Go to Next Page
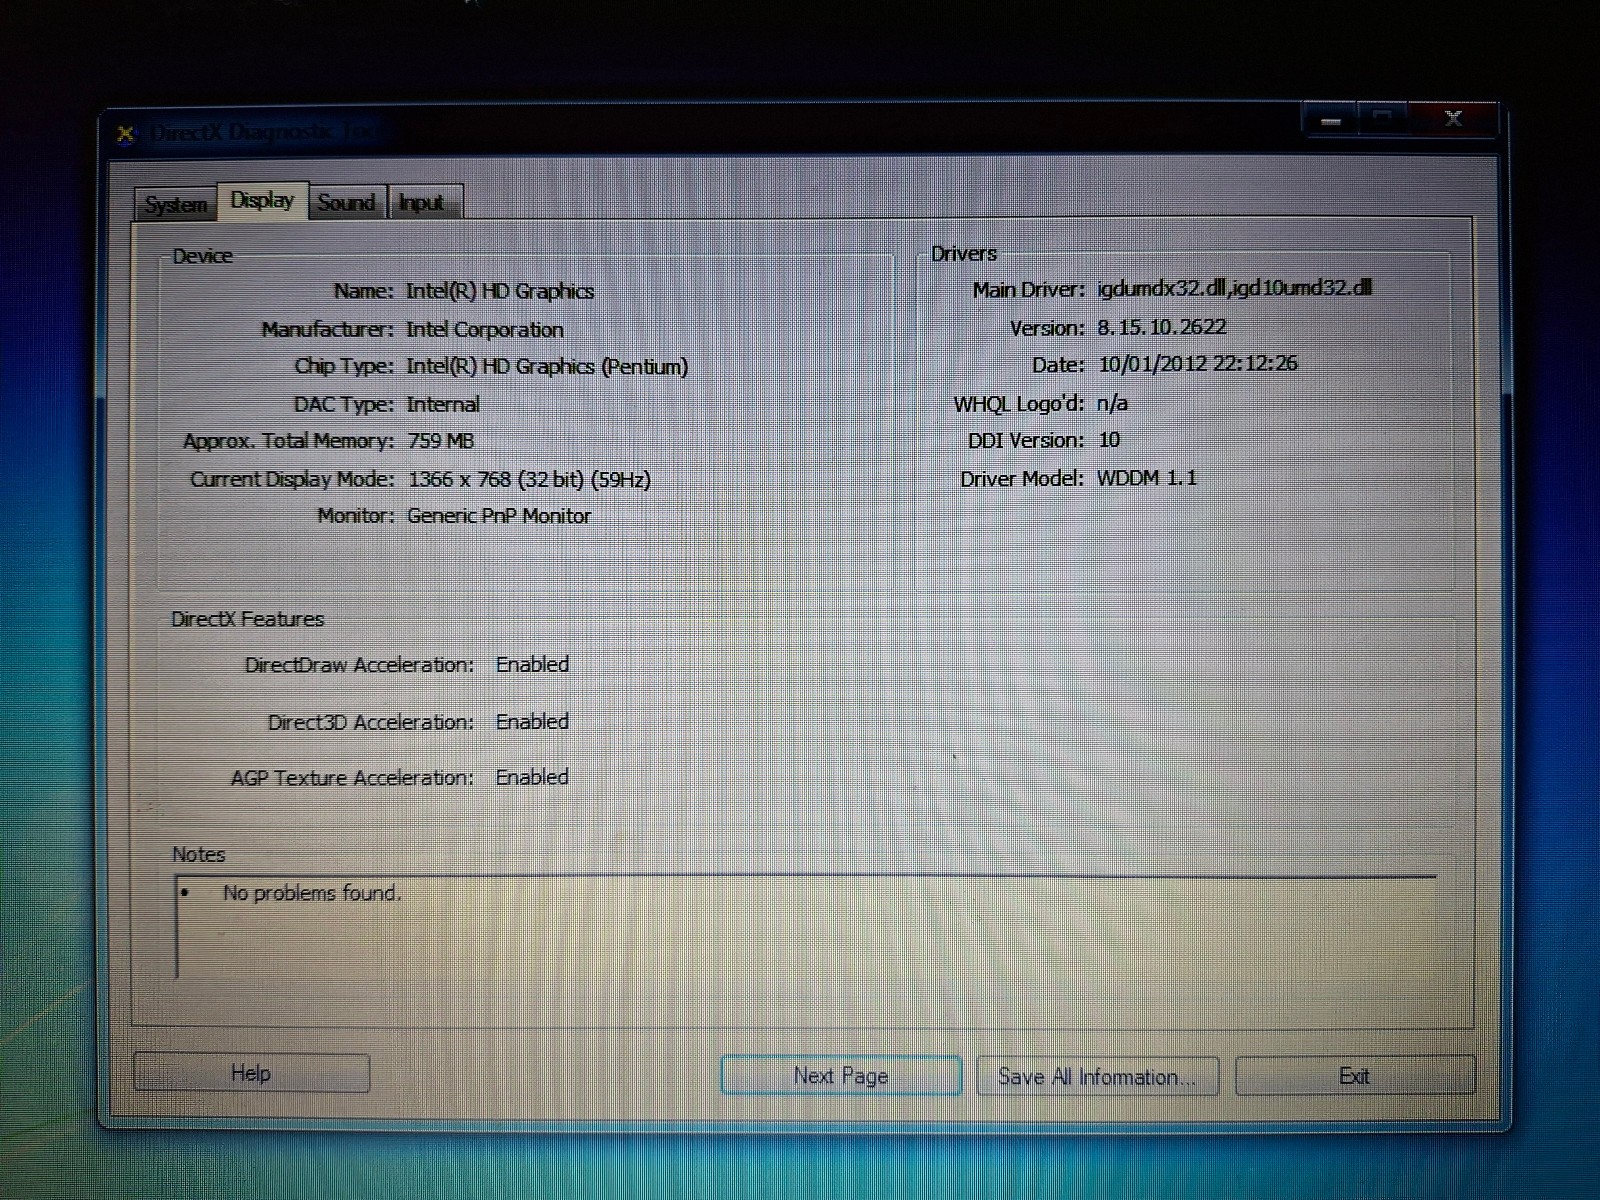1600x1200 pixels. (841, 1076)
